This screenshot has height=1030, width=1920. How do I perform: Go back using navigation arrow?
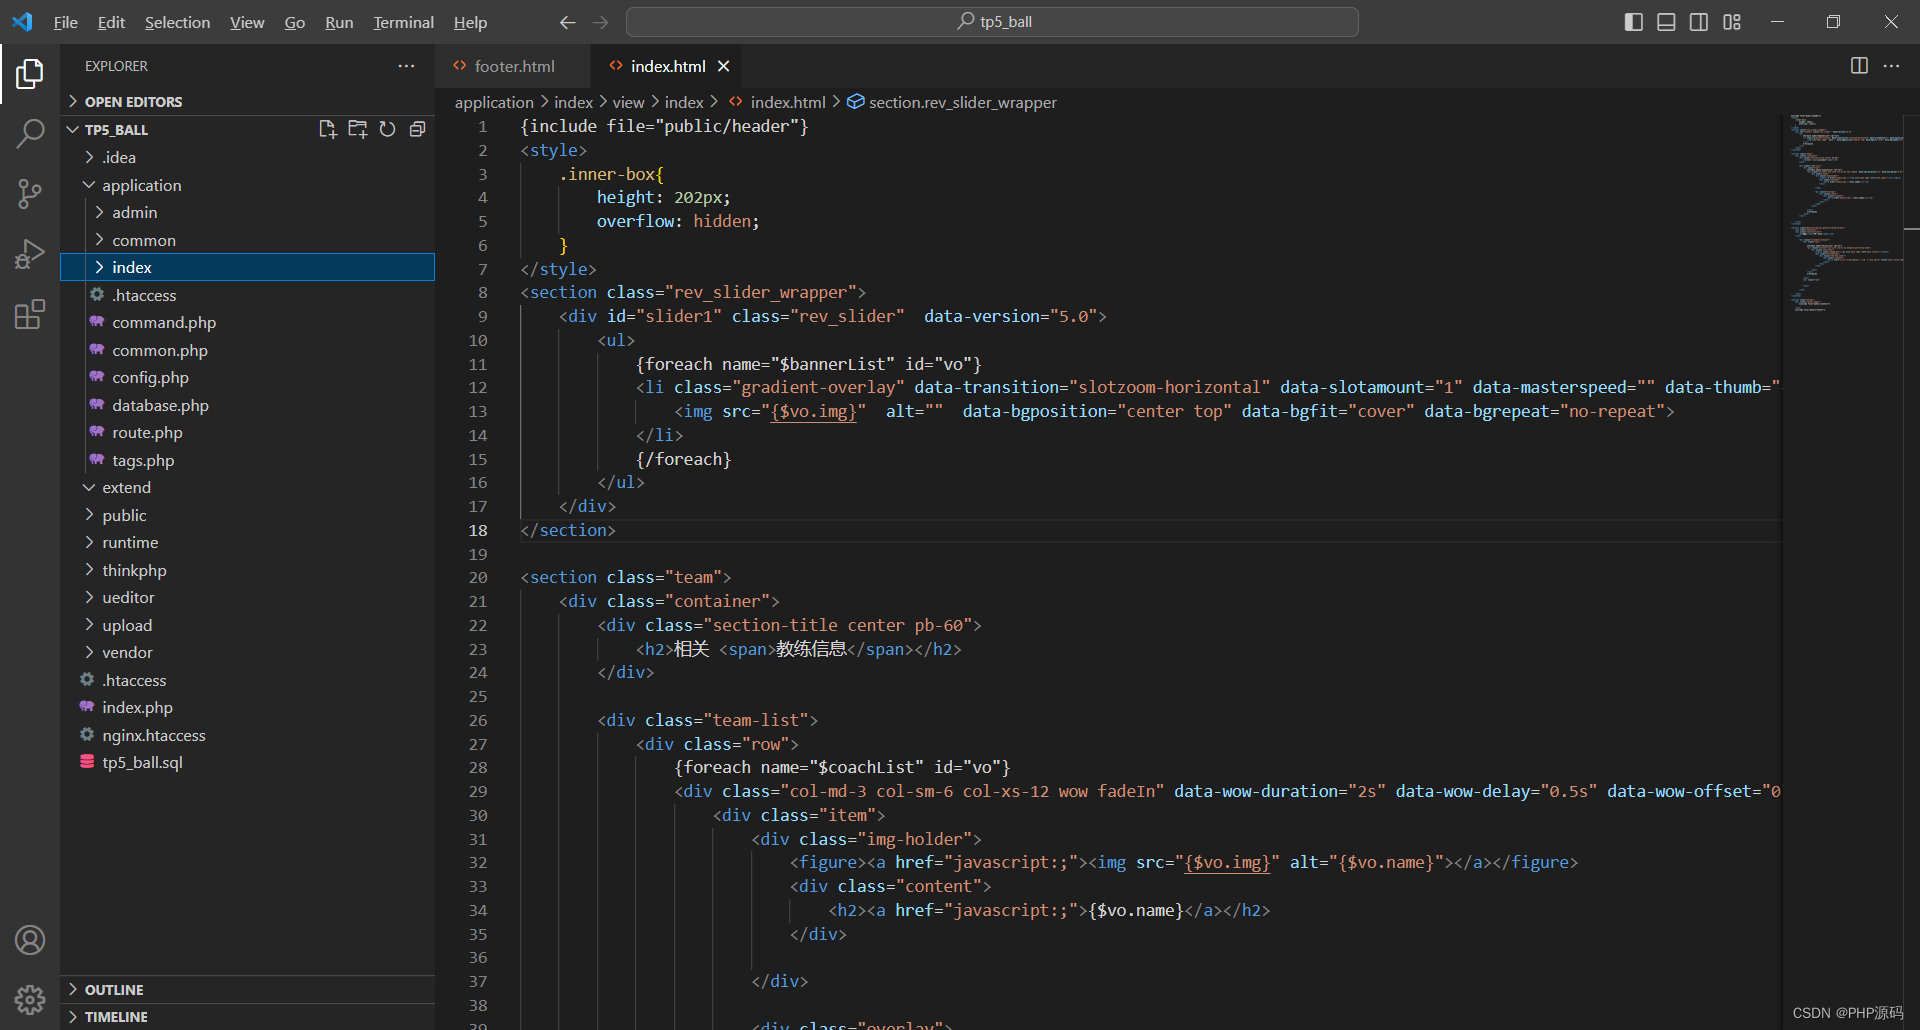[x=567, y=22]
